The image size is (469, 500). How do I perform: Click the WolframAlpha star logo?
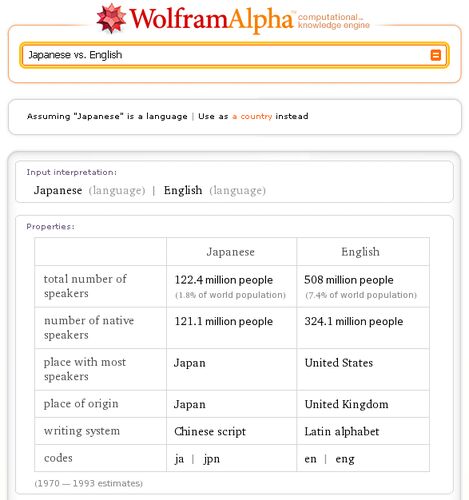click(x=111, y=19)
